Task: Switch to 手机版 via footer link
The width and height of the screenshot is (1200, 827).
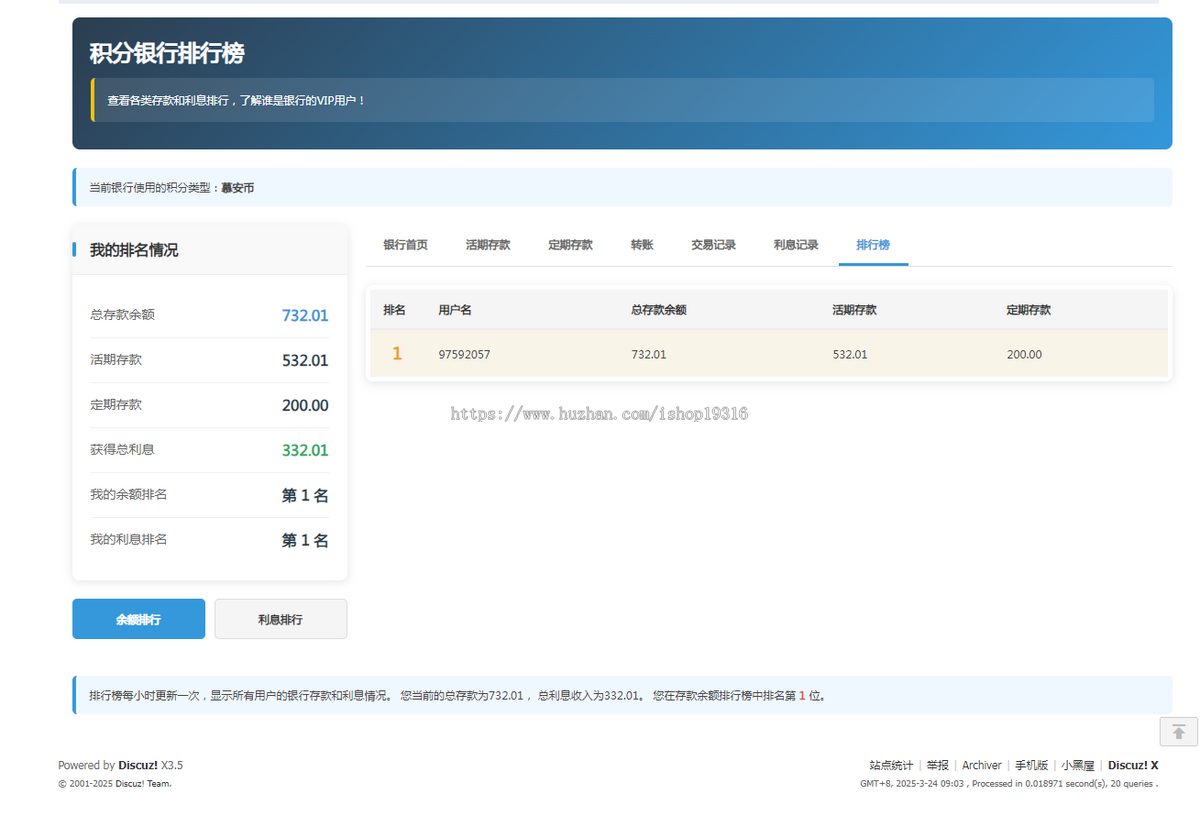Action: tap(1031, 765)
